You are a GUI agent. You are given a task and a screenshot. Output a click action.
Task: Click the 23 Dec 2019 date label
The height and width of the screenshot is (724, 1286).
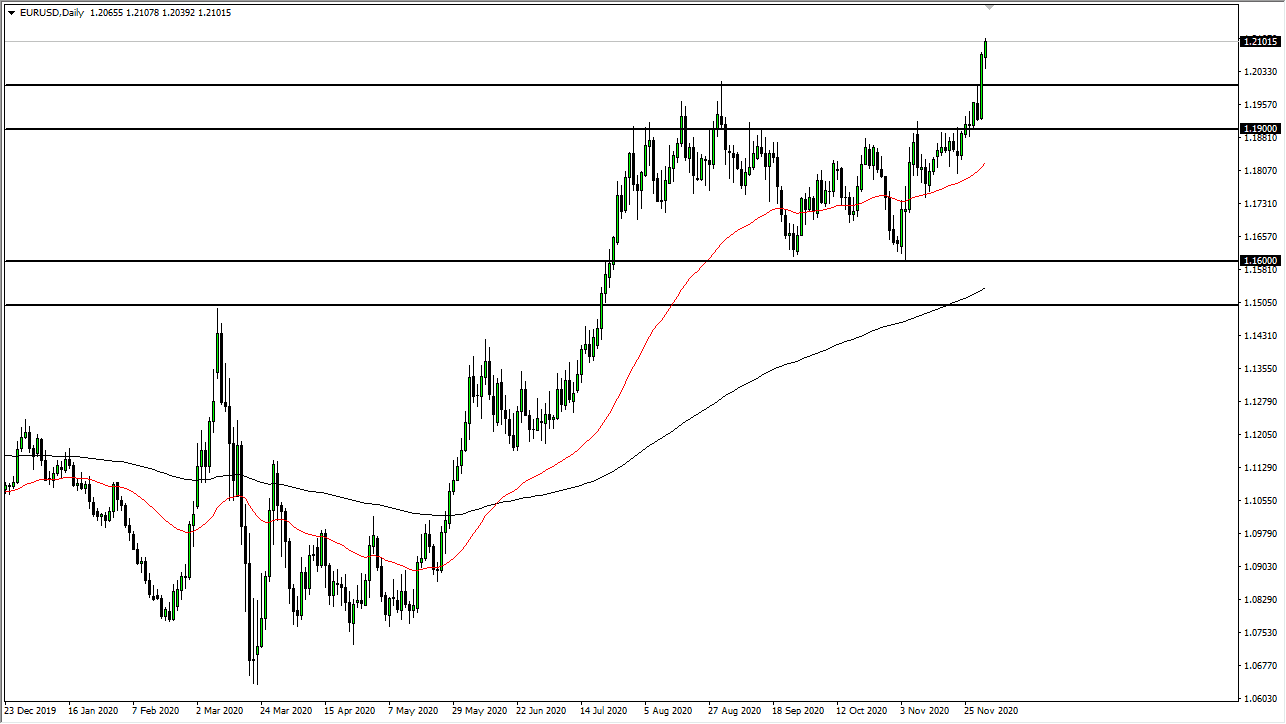pos(32,711)
